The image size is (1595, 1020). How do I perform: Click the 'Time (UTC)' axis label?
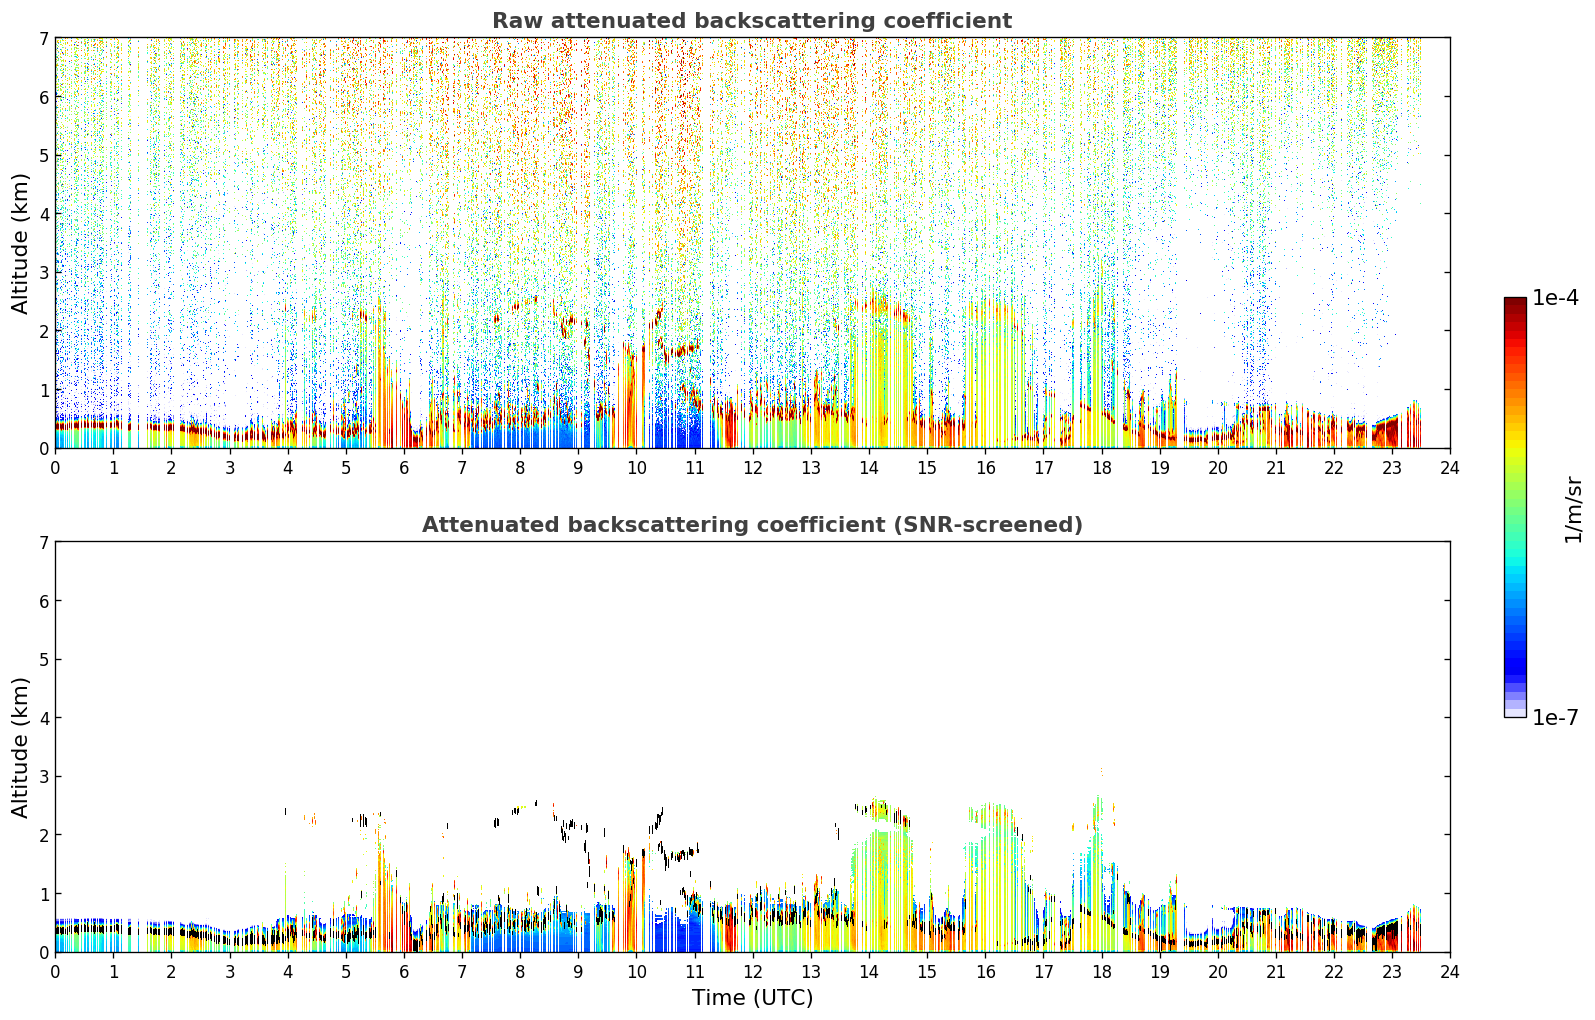(752, 998)
